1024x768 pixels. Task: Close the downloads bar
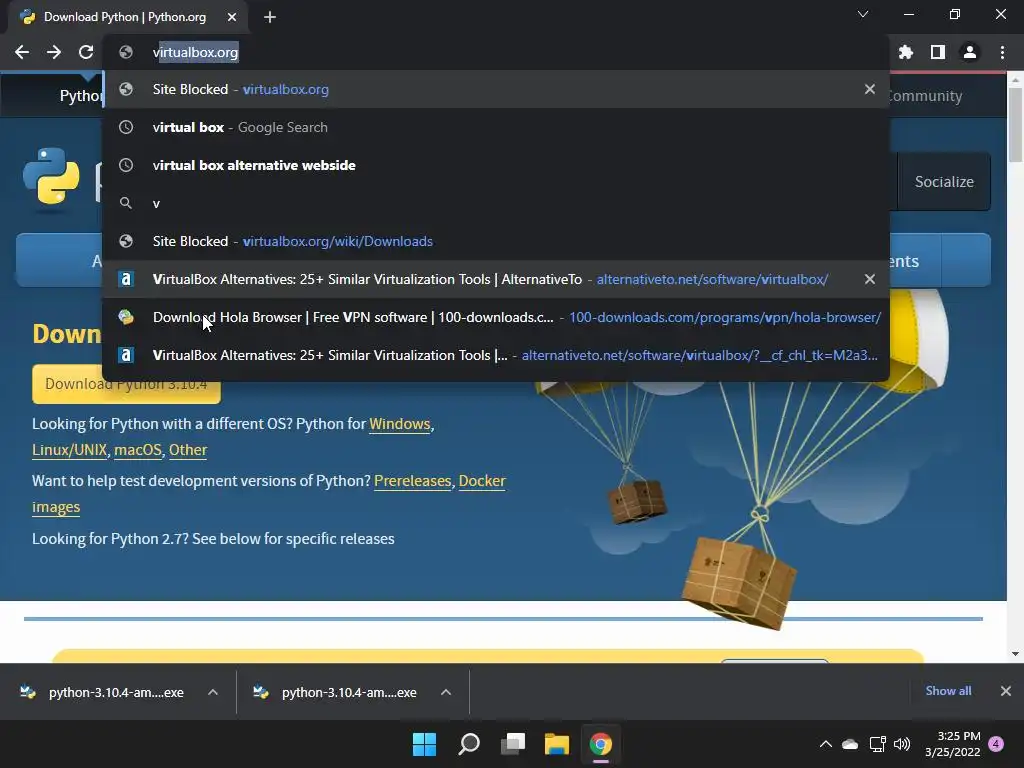pyautogui.click(x=1006, y=691)
